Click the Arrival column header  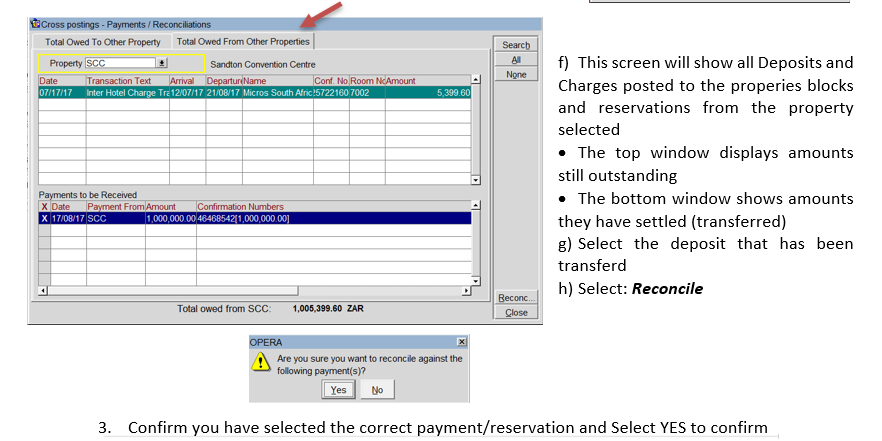[x=187, y=81]
